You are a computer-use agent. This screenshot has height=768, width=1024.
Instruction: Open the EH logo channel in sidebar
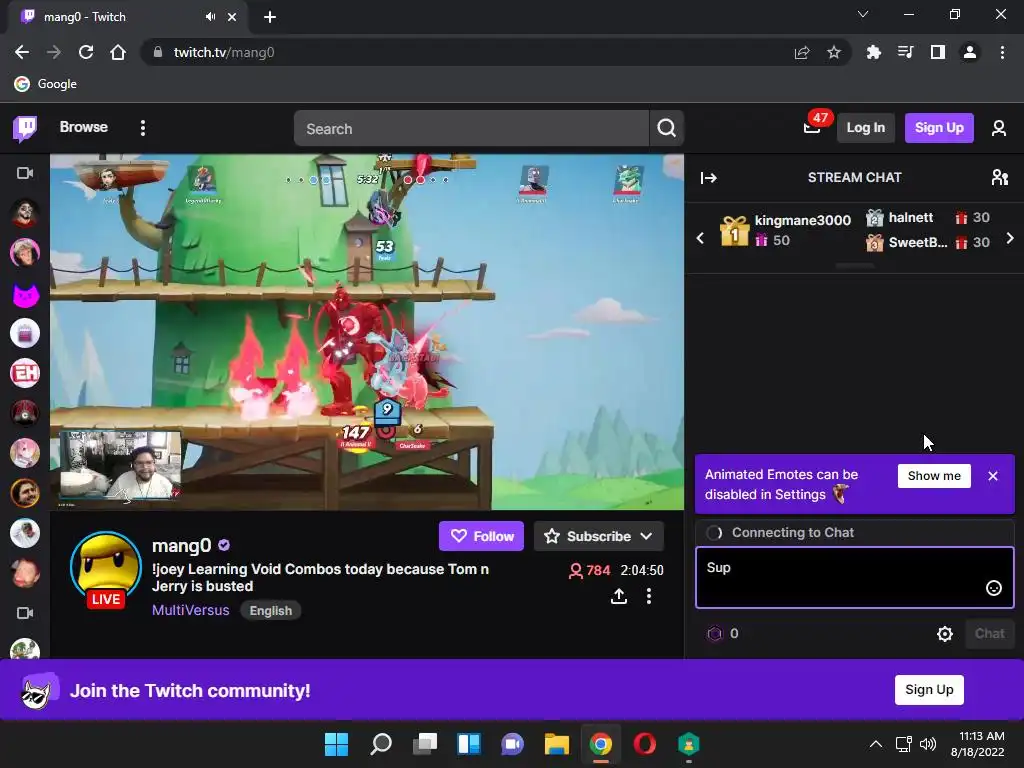coord(25,373)
